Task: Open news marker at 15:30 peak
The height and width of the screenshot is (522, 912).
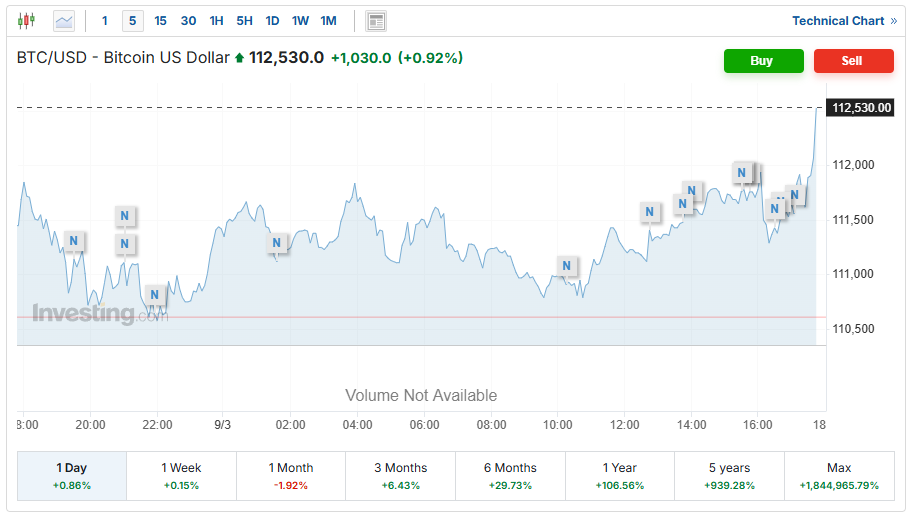Action: [x=742, y=172]
